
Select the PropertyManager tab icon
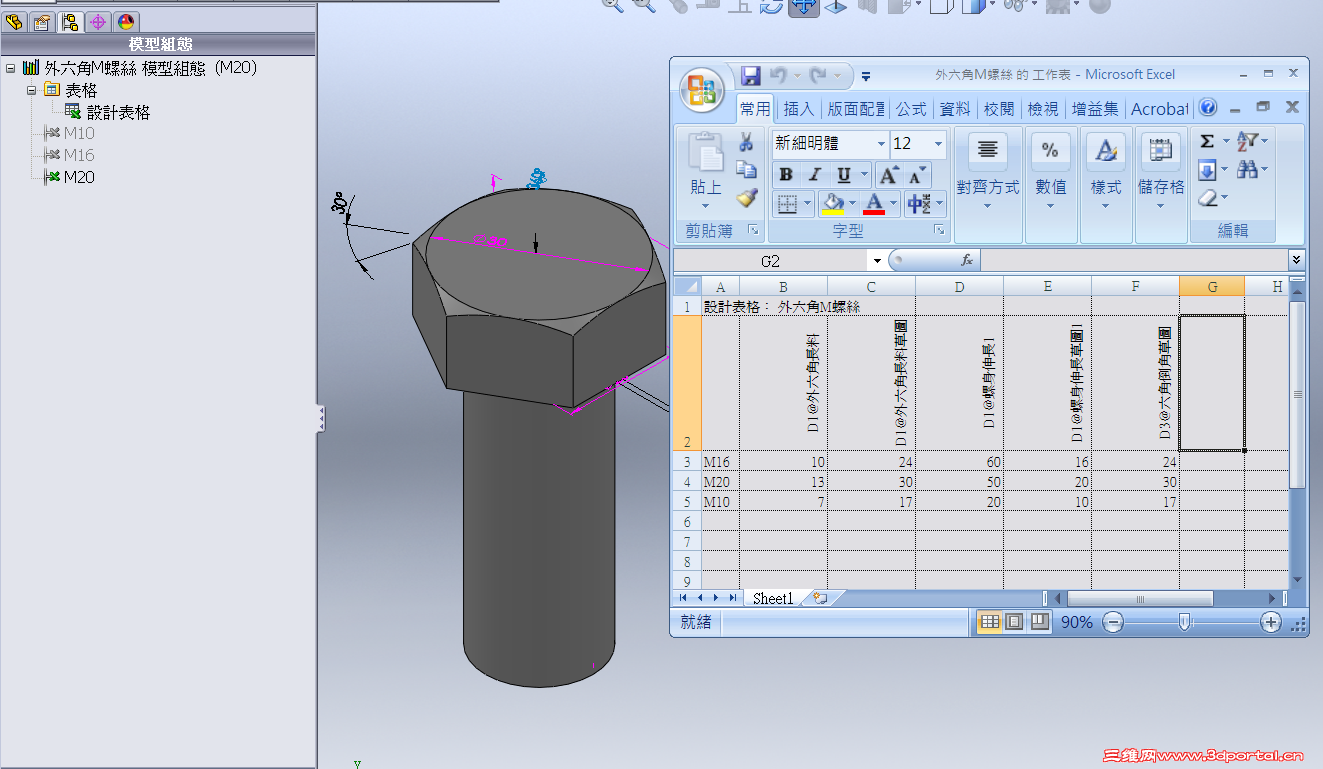coord(40,21)
